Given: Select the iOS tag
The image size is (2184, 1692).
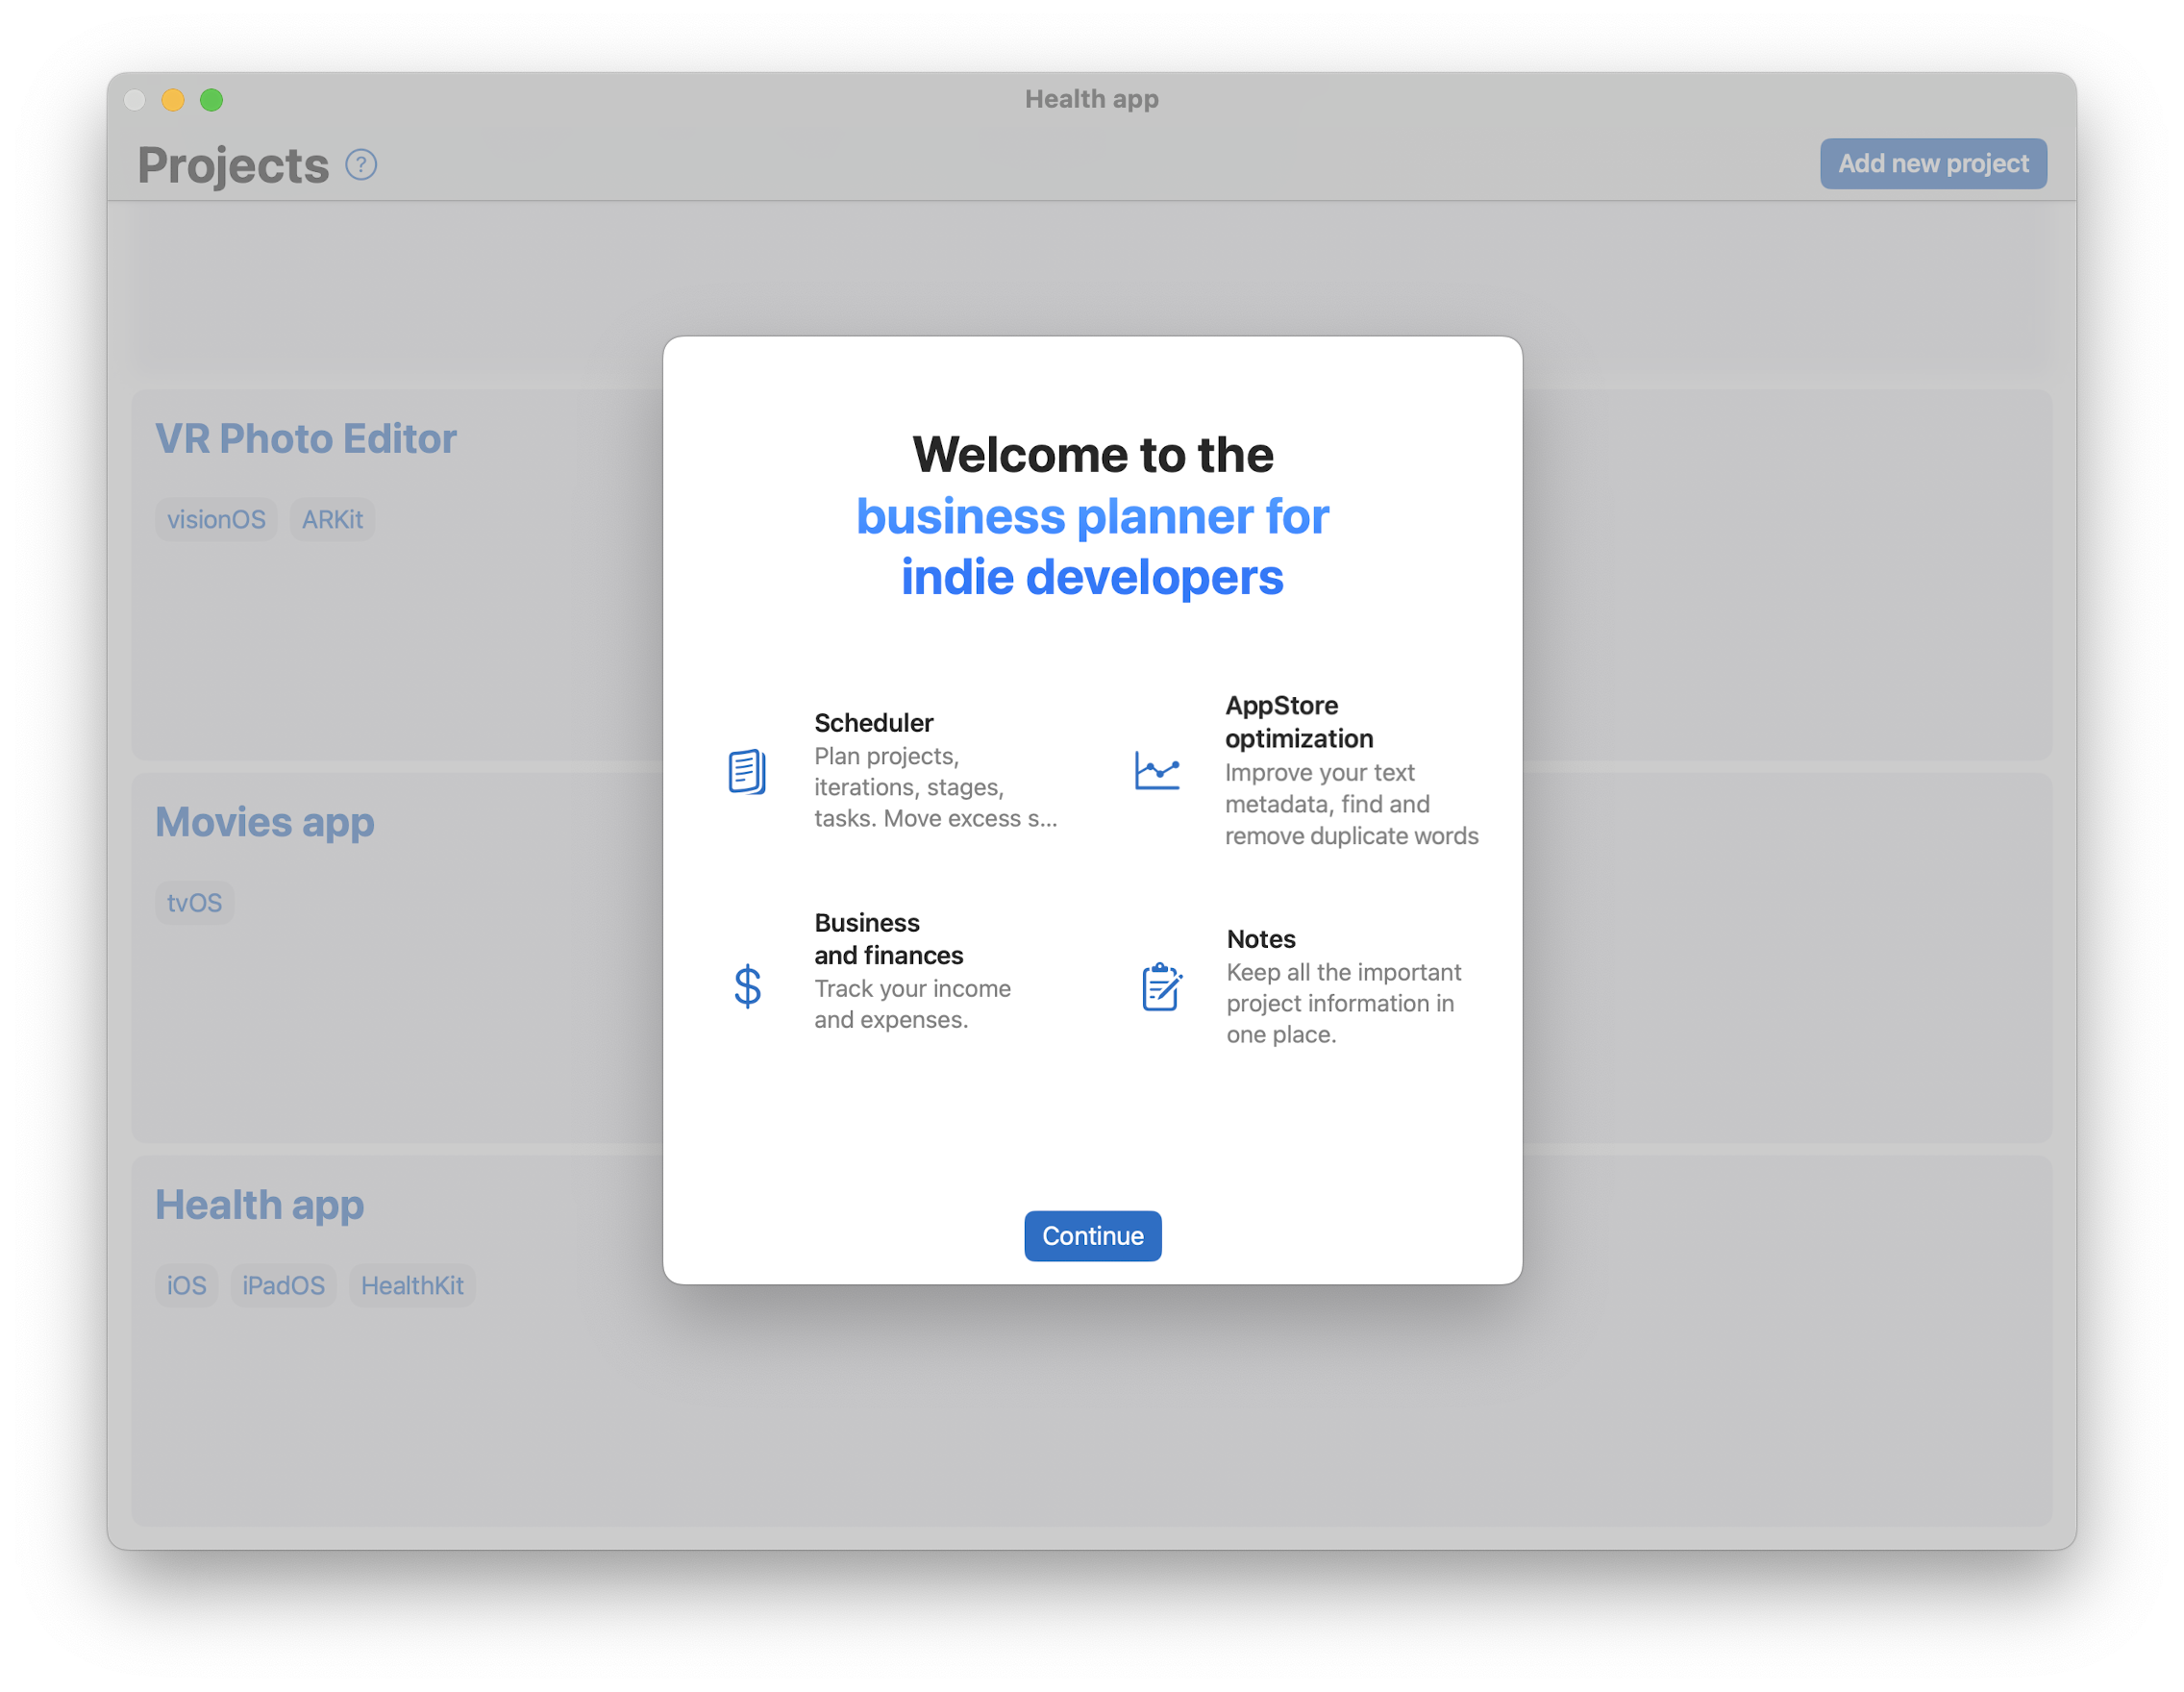Looking at the screenshot, I should point(186,1286).
